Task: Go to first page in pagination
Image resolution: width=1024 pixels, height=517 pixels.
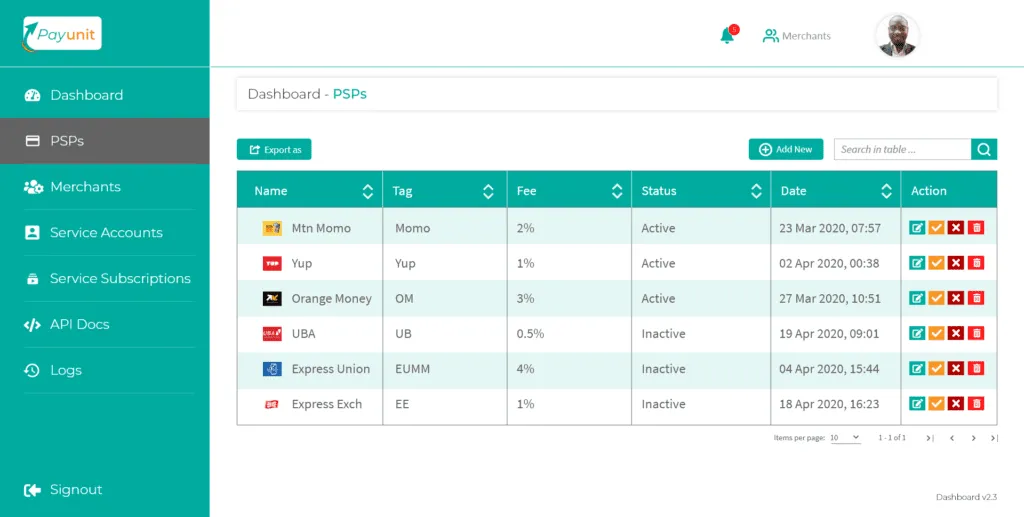Action: [x=929, y=438]
